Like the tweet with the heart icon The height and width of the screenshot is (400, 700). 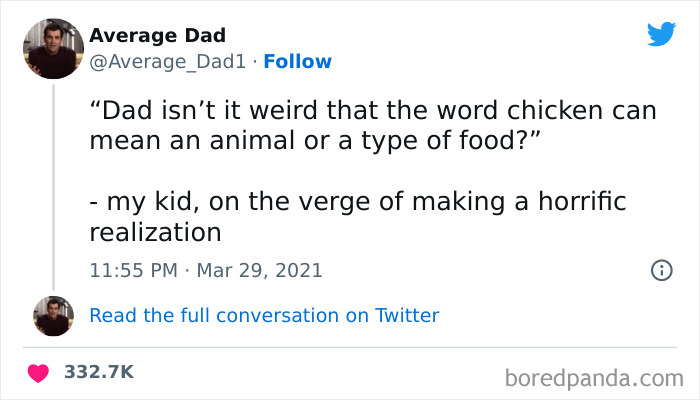(40, 372)
